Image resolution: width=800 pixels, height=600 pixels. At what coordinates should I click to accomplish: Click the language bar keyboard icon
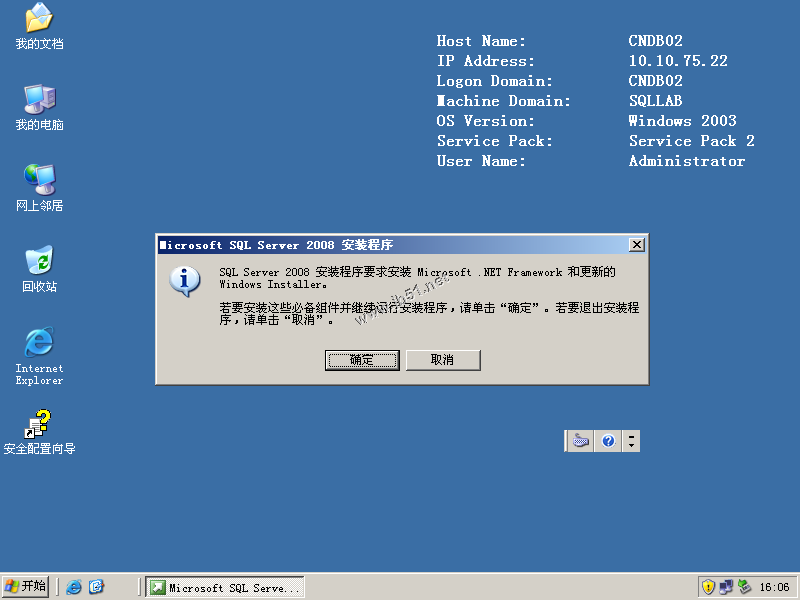pyautogui.click(x=581, y=441)
